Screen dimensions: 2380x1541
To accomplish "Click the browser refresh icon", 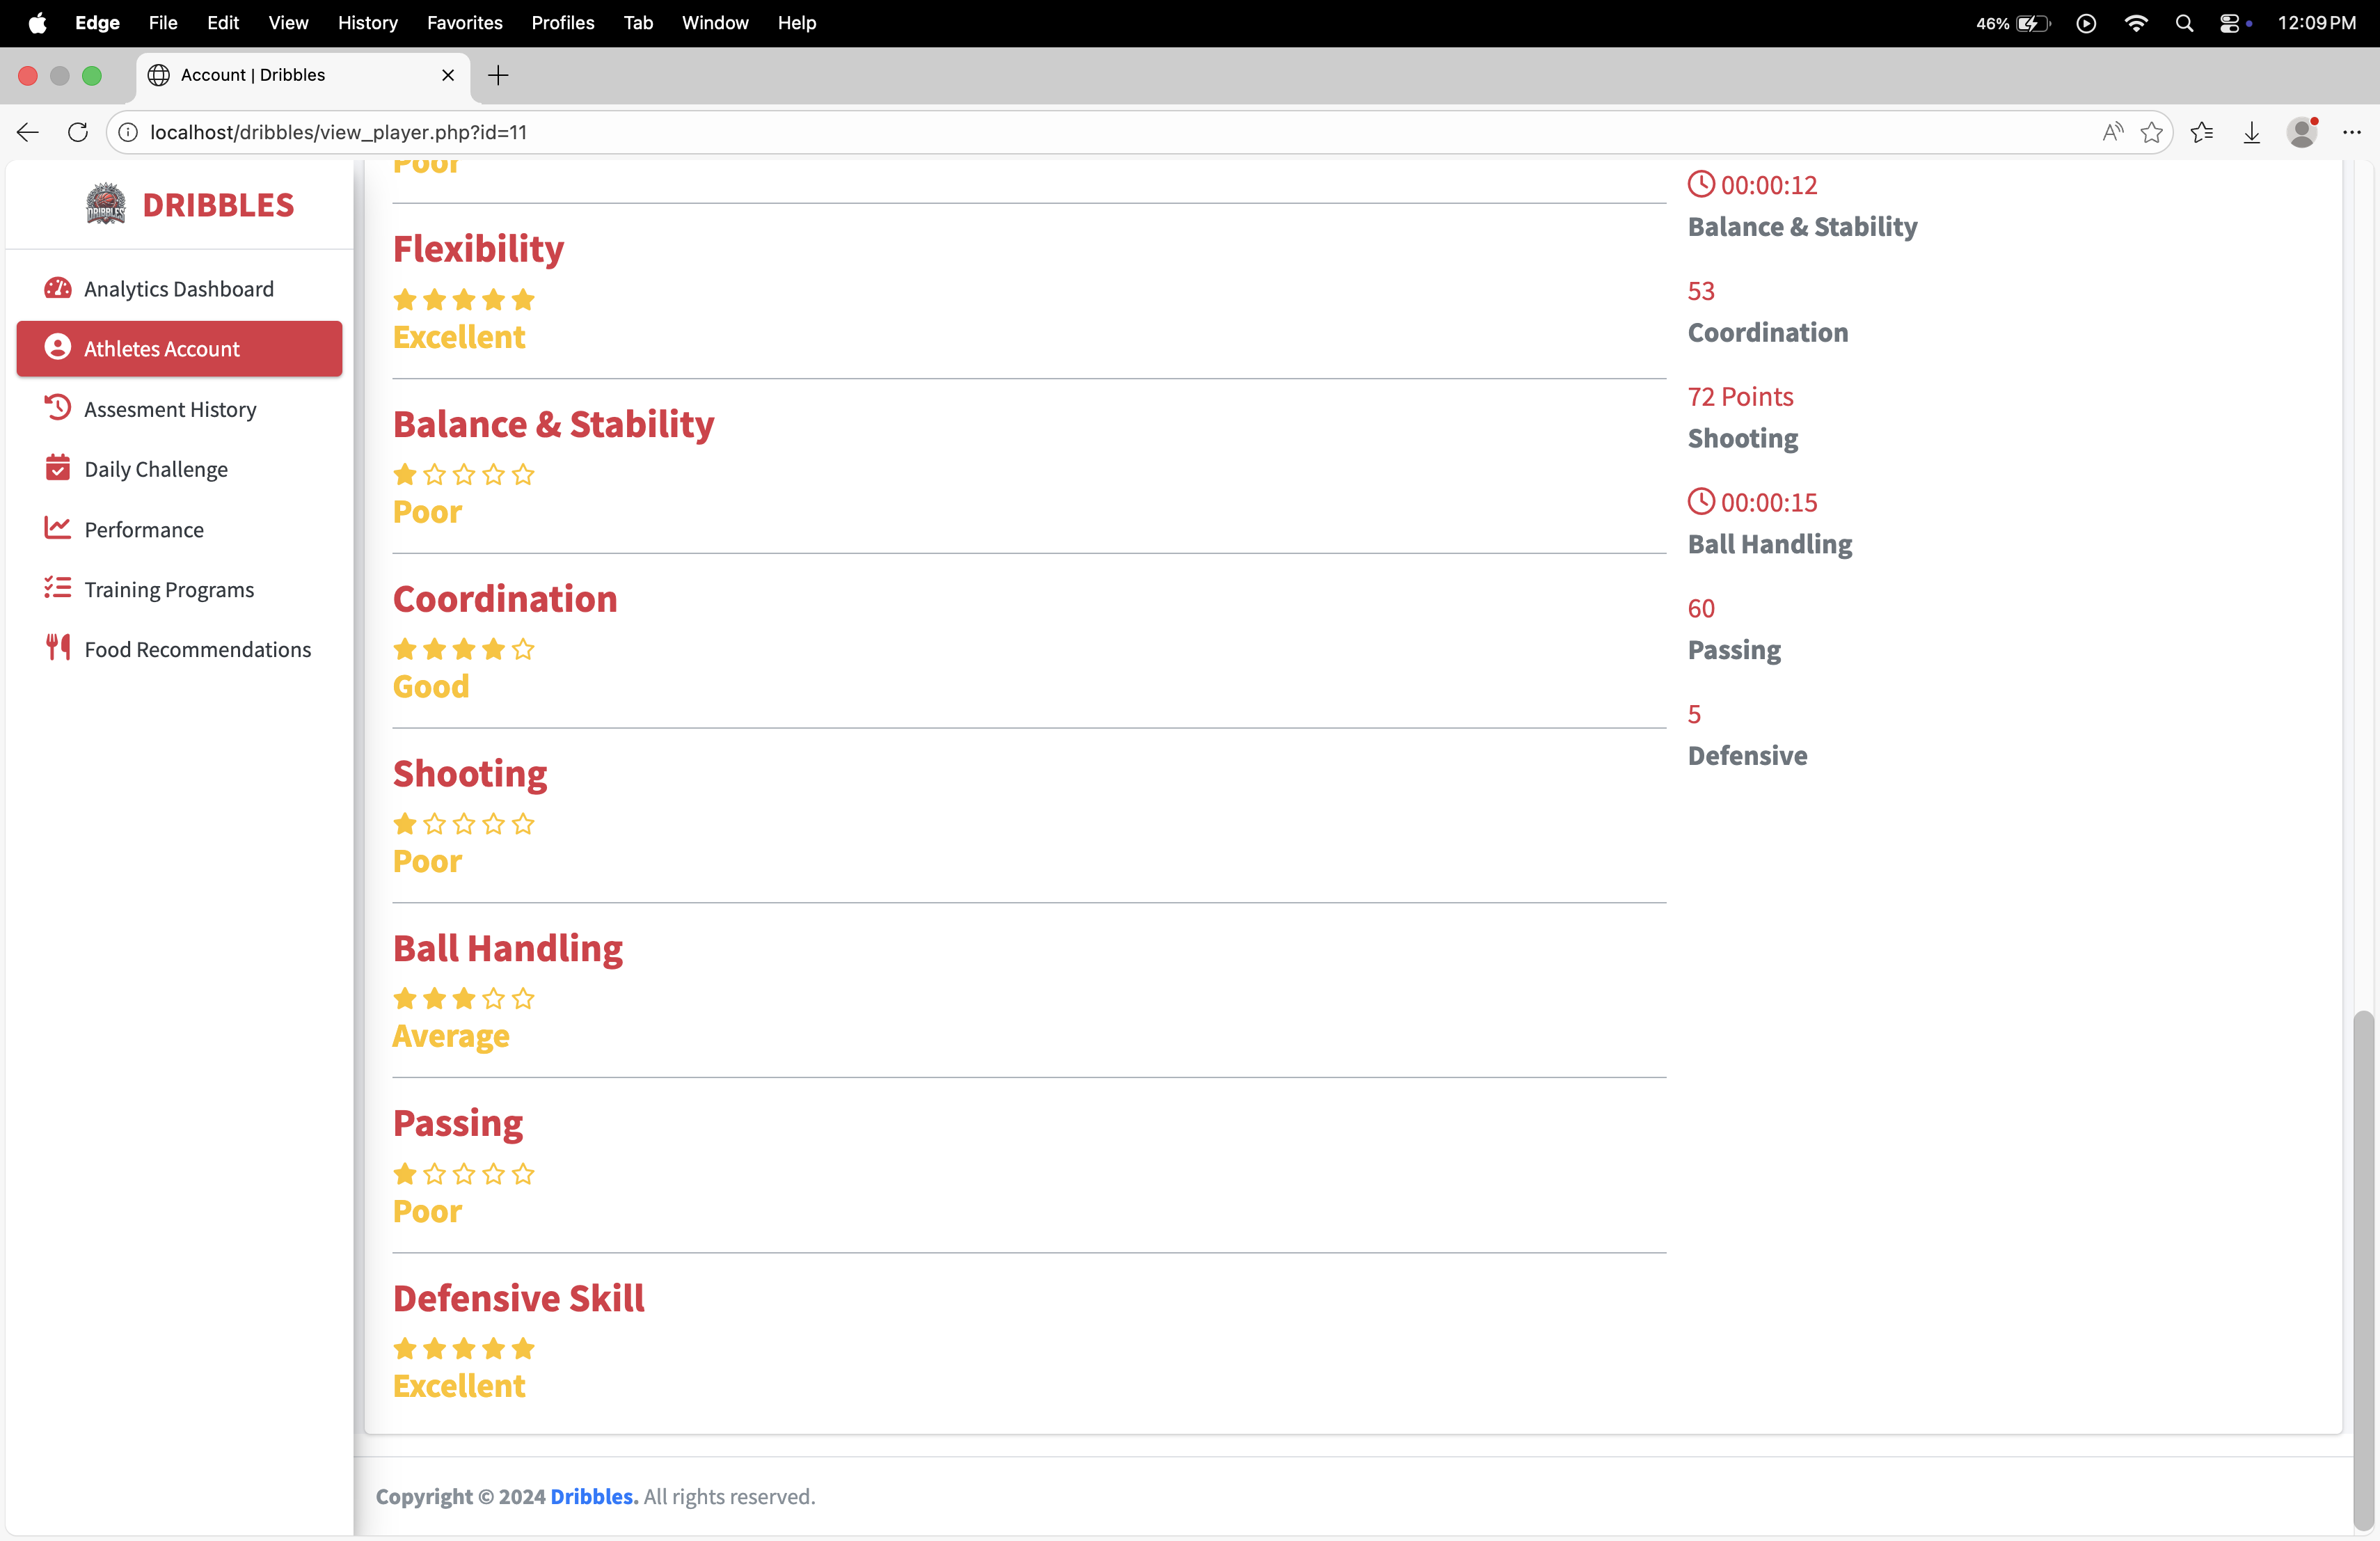I will (x=78, y=132).
